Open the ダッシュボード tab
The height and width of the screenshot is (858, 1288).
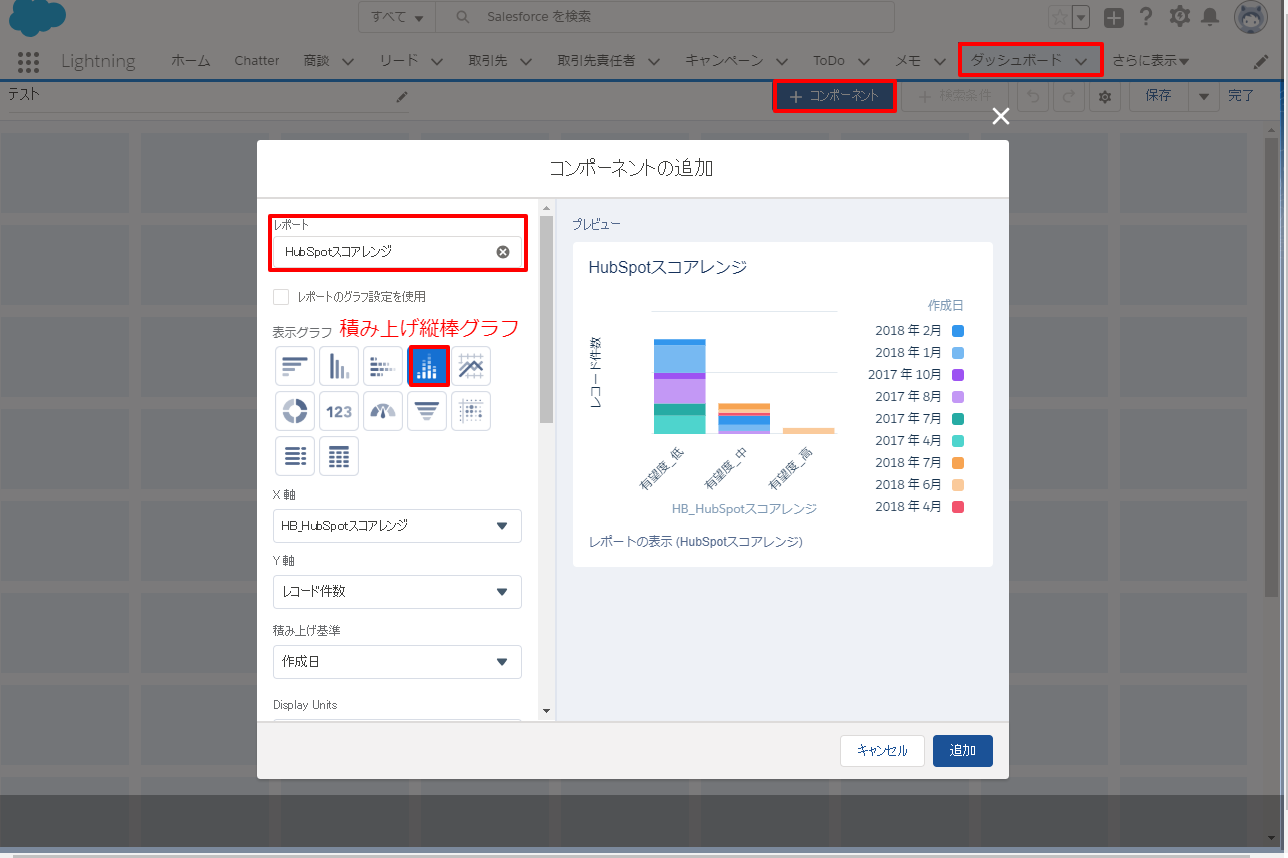(1029, 60)
